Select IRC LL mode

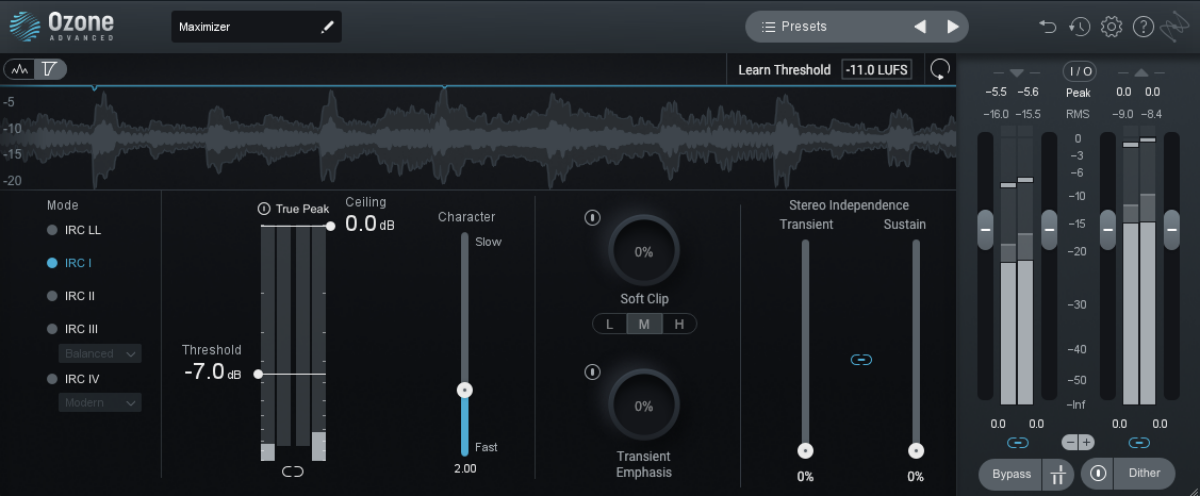pyautogui.click(x=74, y=230)
